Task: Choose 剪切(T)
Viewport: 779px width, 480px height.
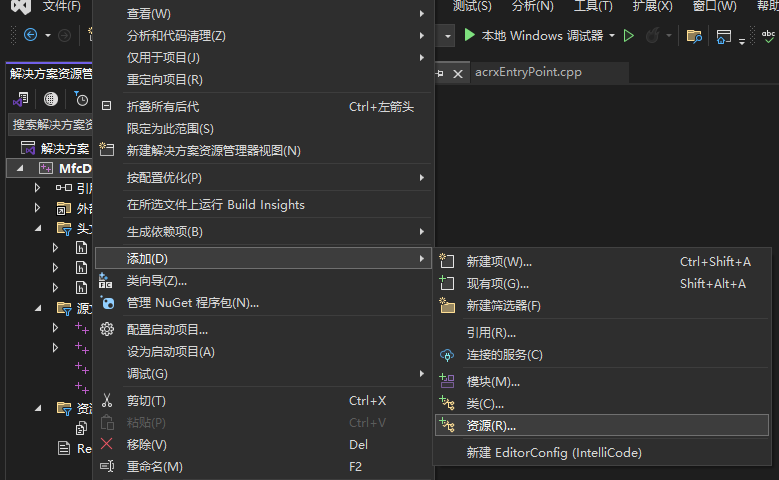Action: 264,400
